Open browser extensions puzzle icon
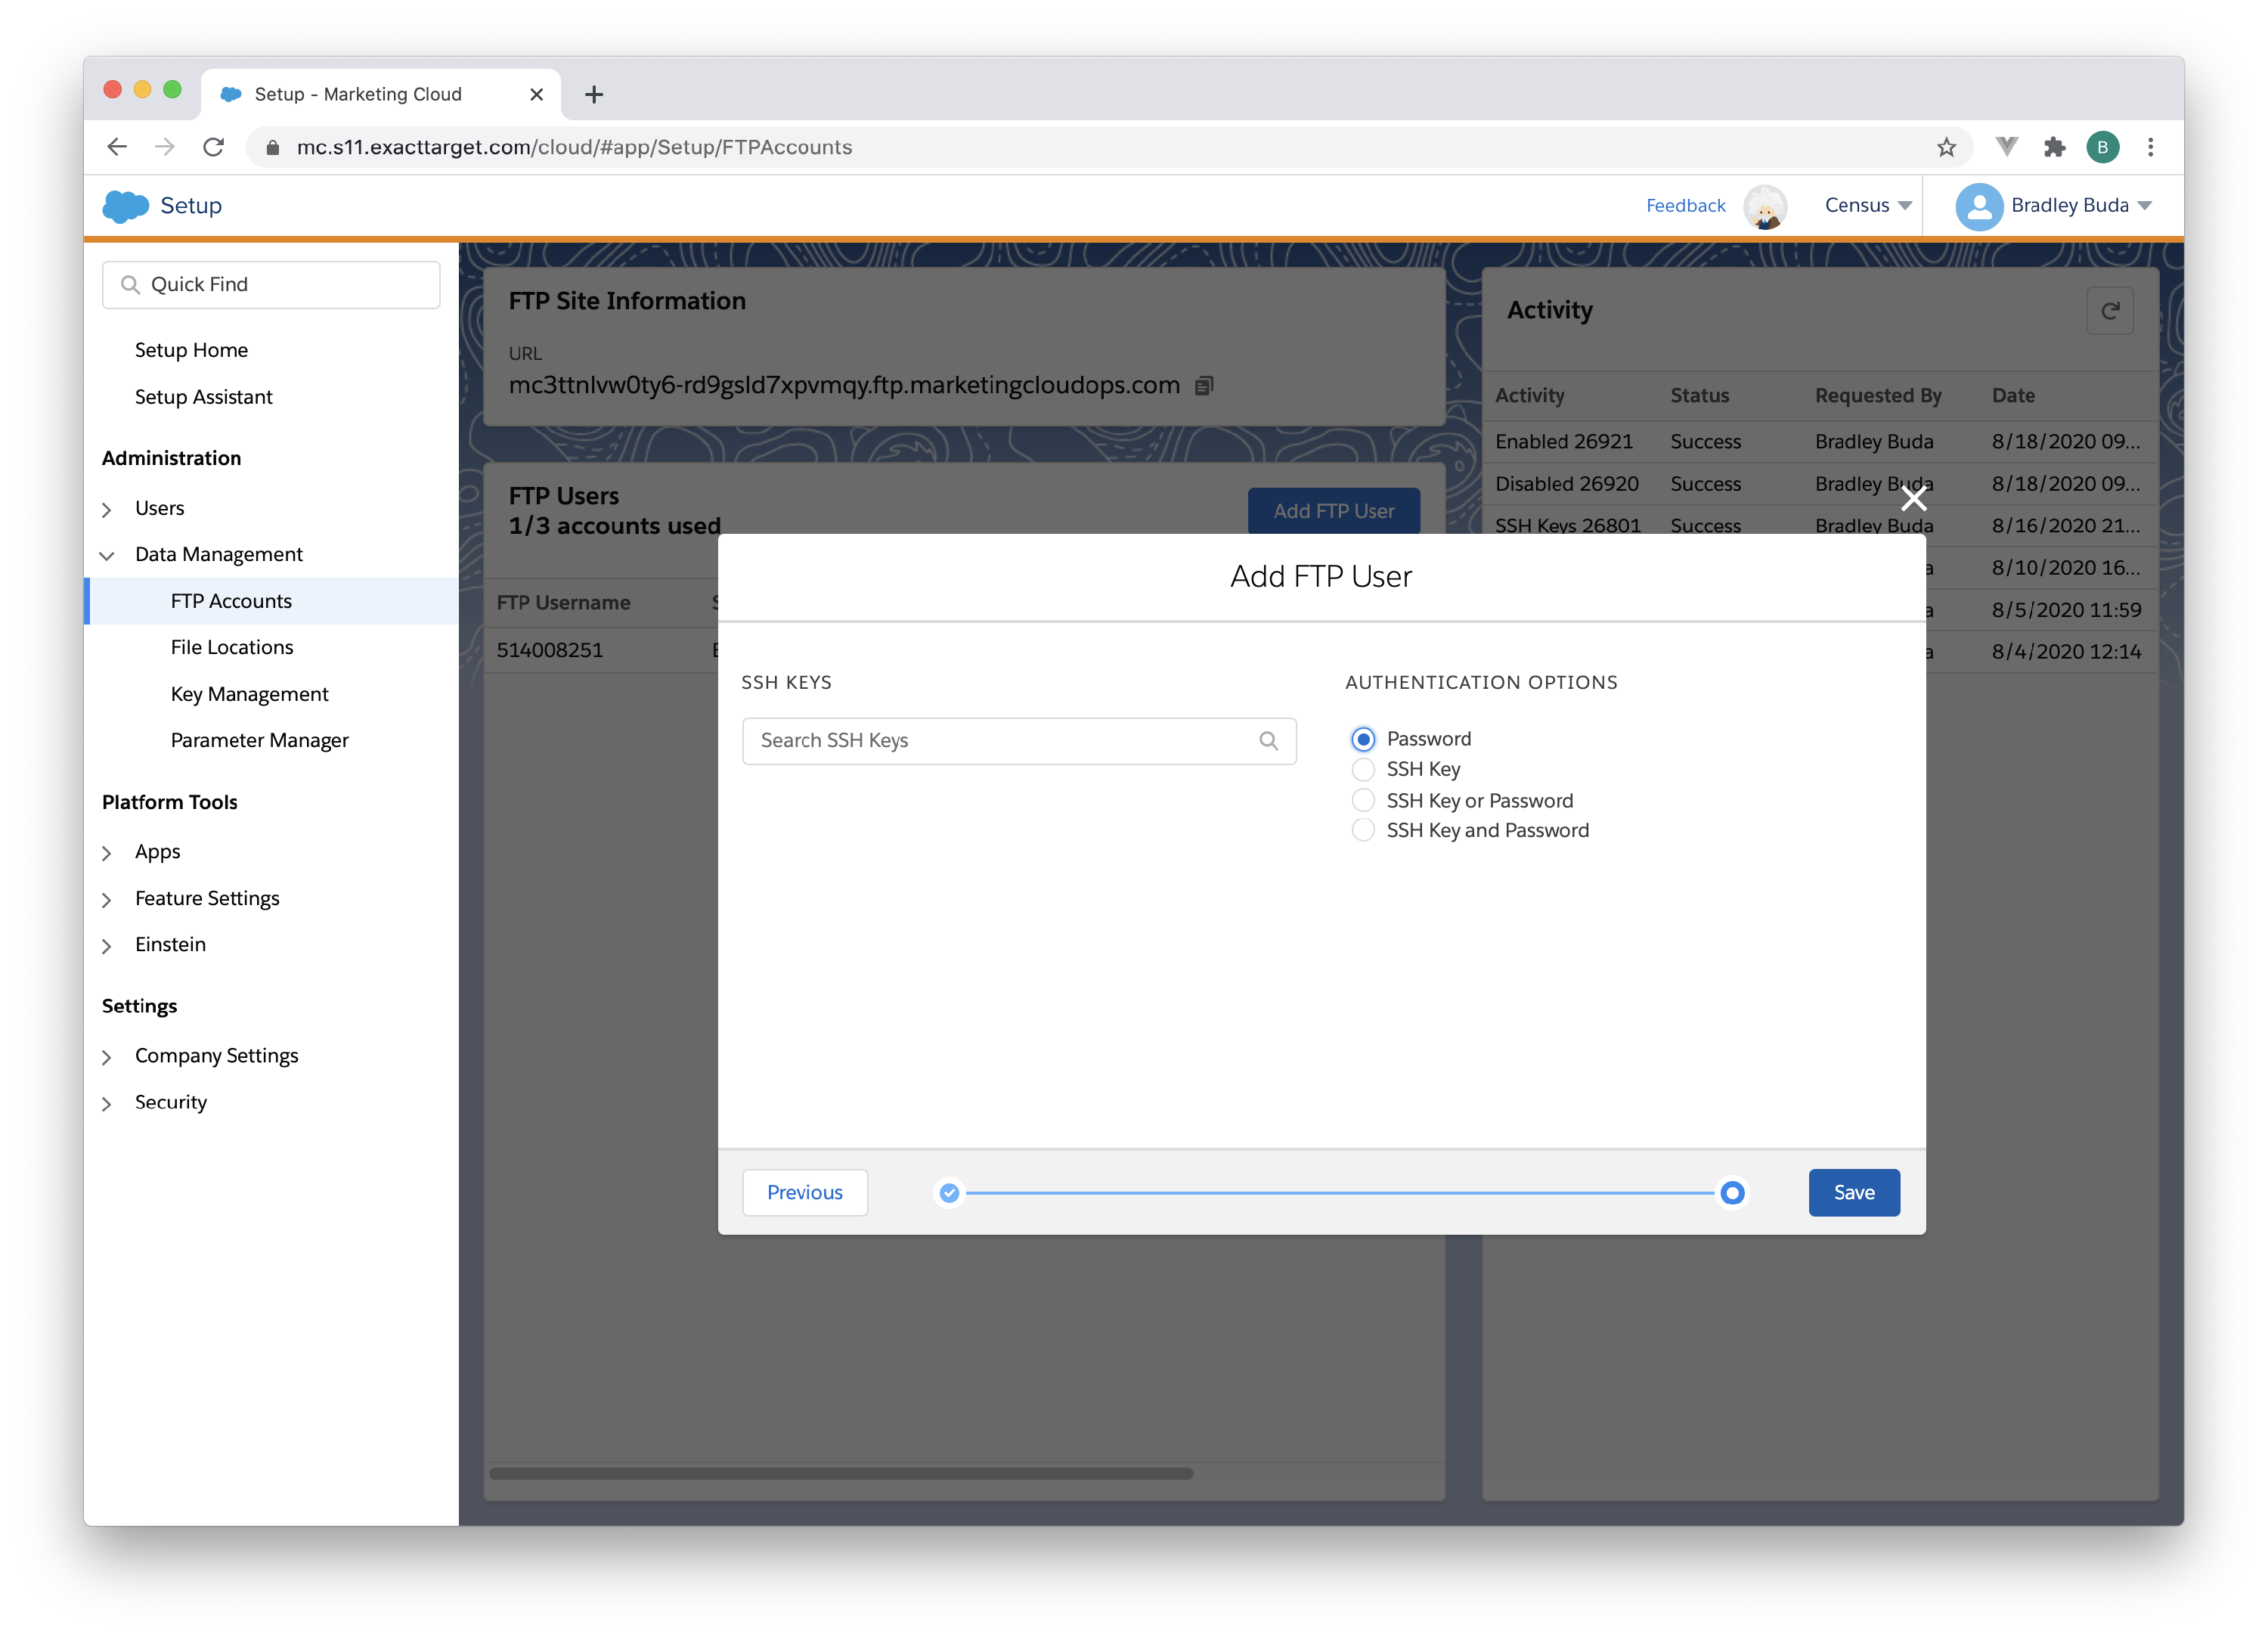This screenshot has height=1637, width=2268. tap(2054, 148)
